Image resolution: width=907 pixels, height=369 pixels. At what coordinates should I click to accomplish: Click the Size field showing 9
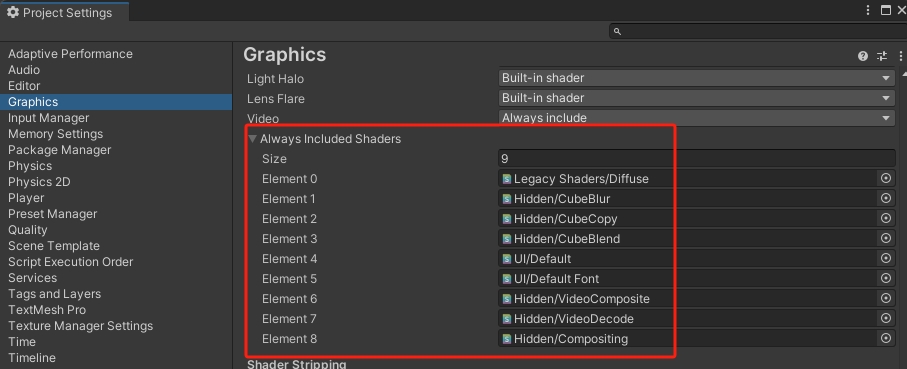[x=696, y=158]
